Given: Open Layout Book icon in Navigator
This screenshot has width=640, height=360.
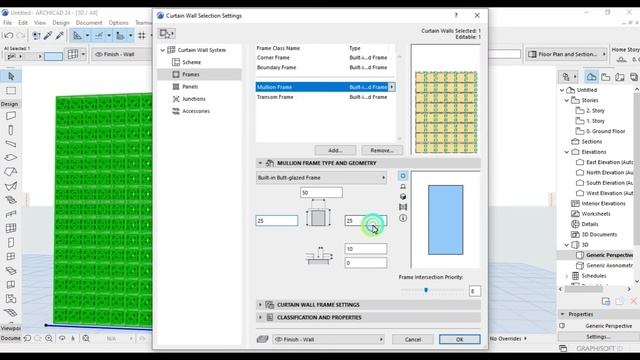Looking at the screenshot, I should click(620, 77).
